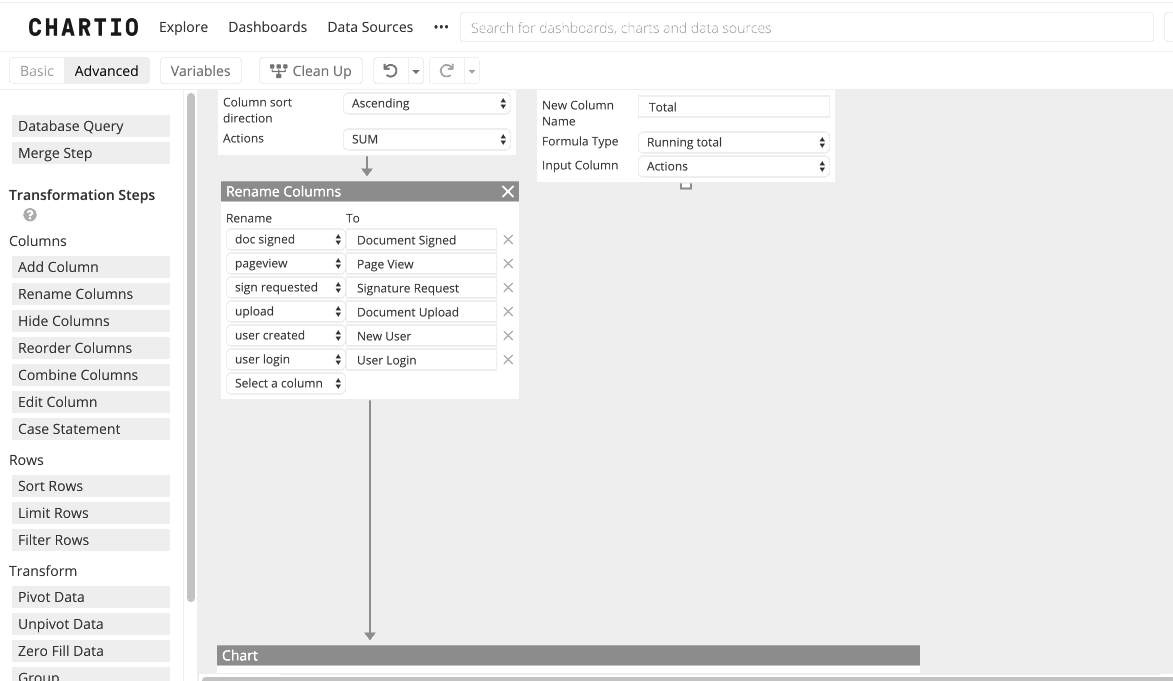
Task: Click the redo arrow icon
Action: click(x=447, y=70)
